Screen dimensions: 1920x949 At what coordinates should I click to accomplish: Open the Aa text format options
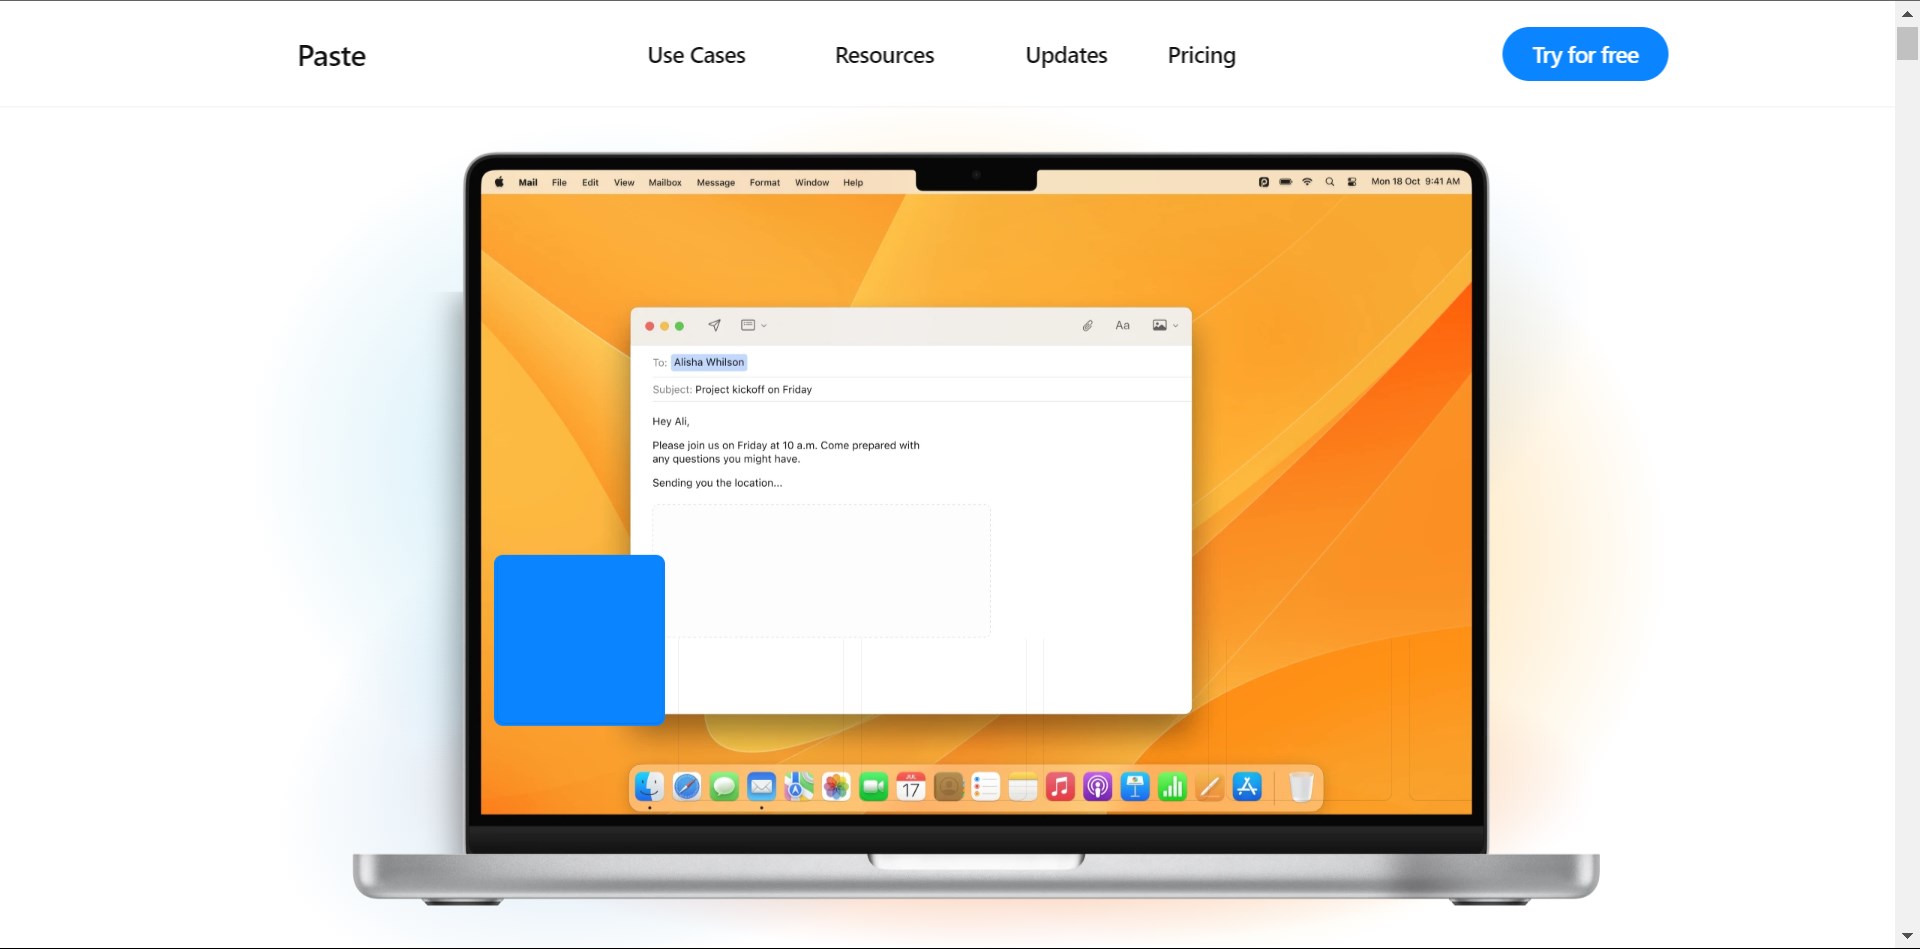1122,325
